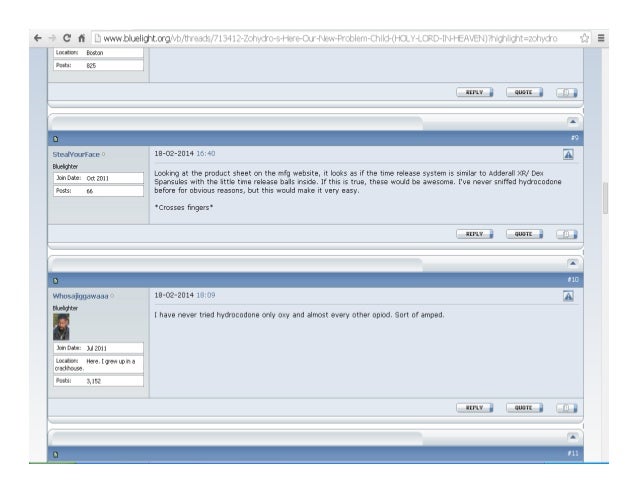638x493 pixels.
Task: Reply to Whosajiggawaaa's post
Action: tap(474, 408)
